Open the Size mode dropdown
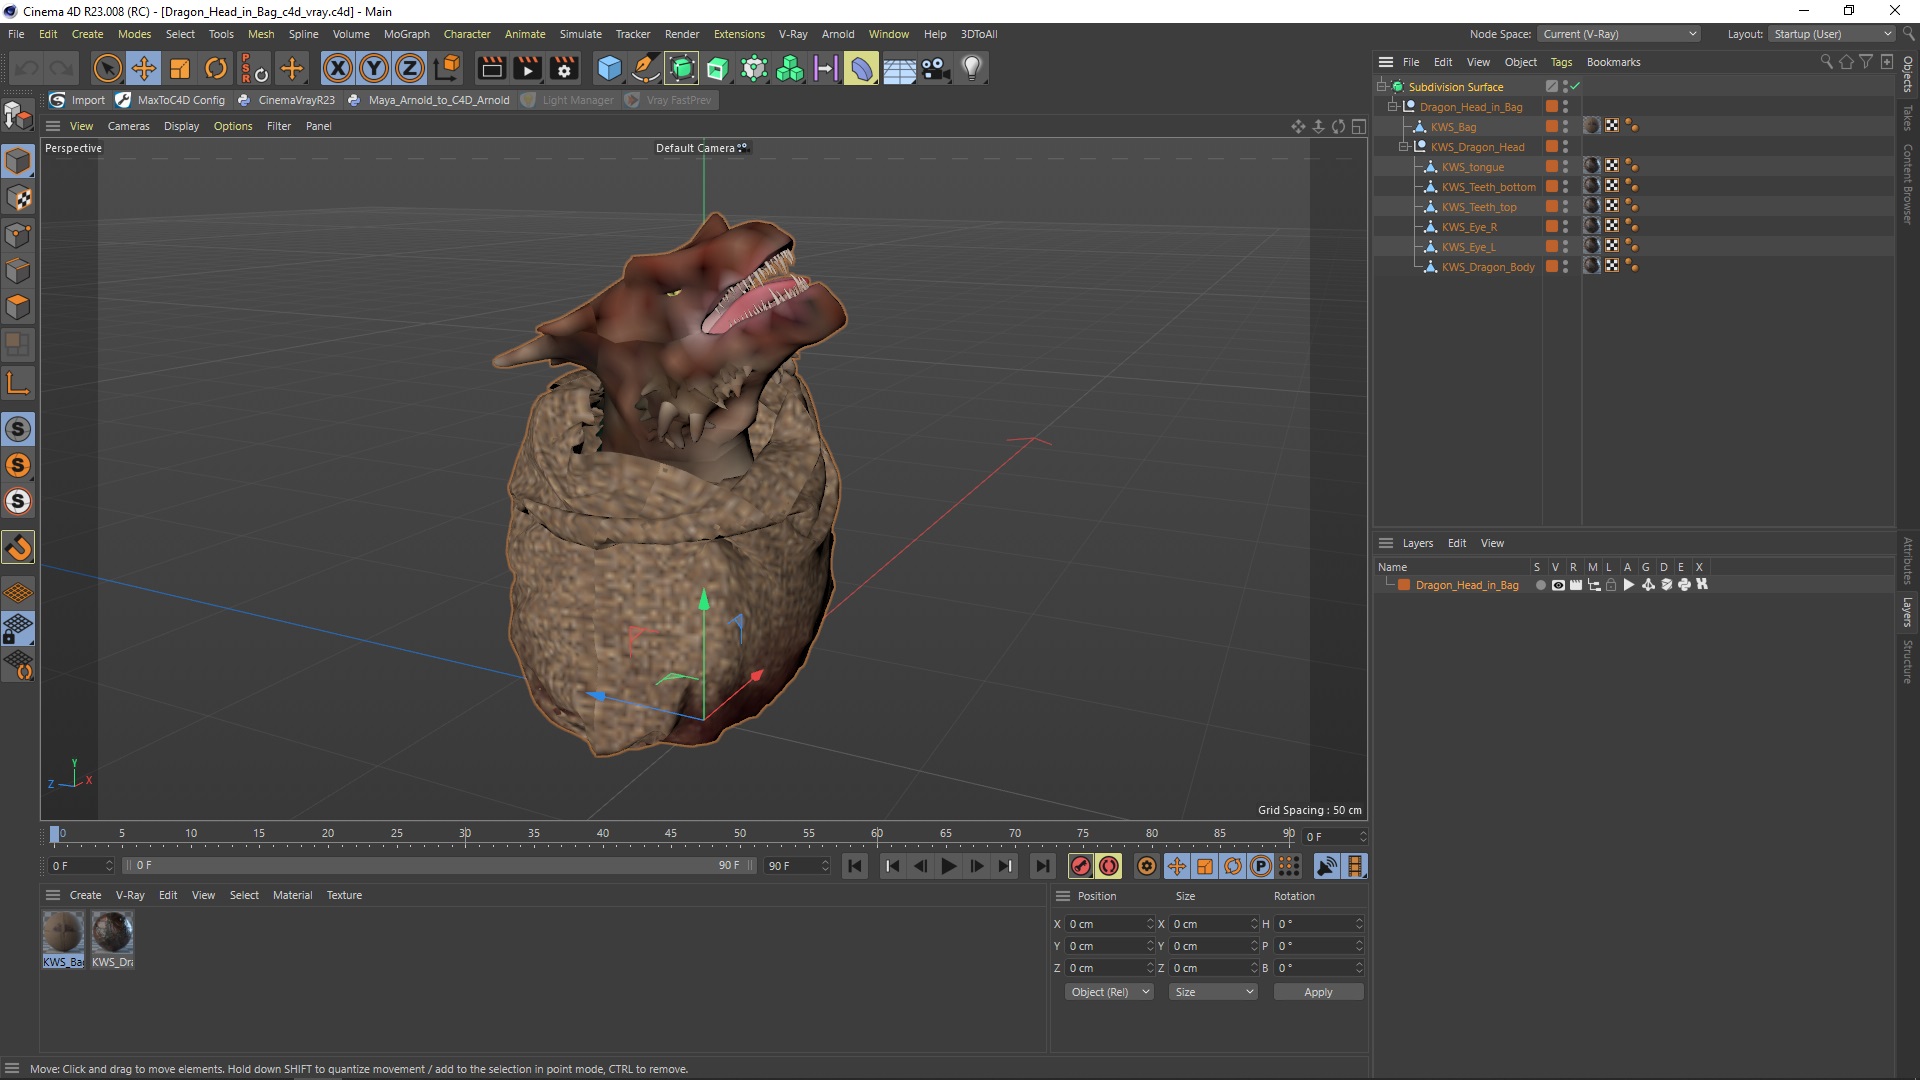 pyautogui.click(x=1213, y=992)
